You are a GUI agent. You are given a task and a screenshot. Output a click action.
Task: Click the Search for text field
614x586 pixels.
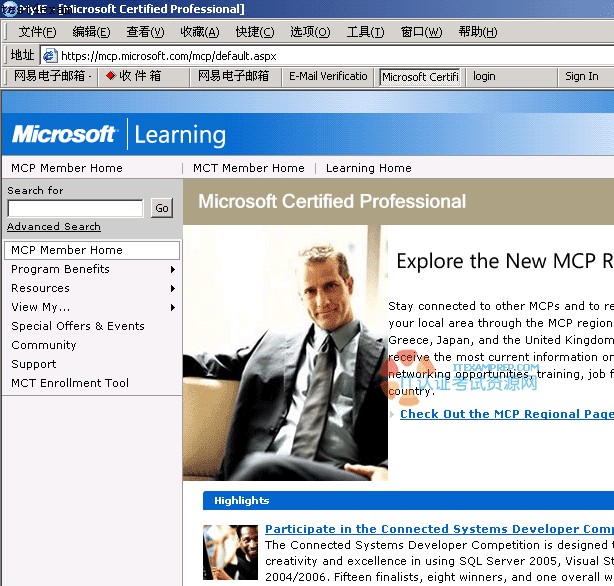[75, 208]
